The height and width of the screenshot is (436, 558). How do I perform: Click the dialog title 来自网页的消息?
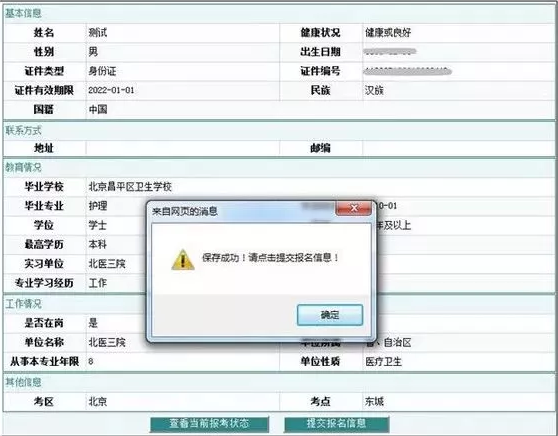click(x=185, y=211)
